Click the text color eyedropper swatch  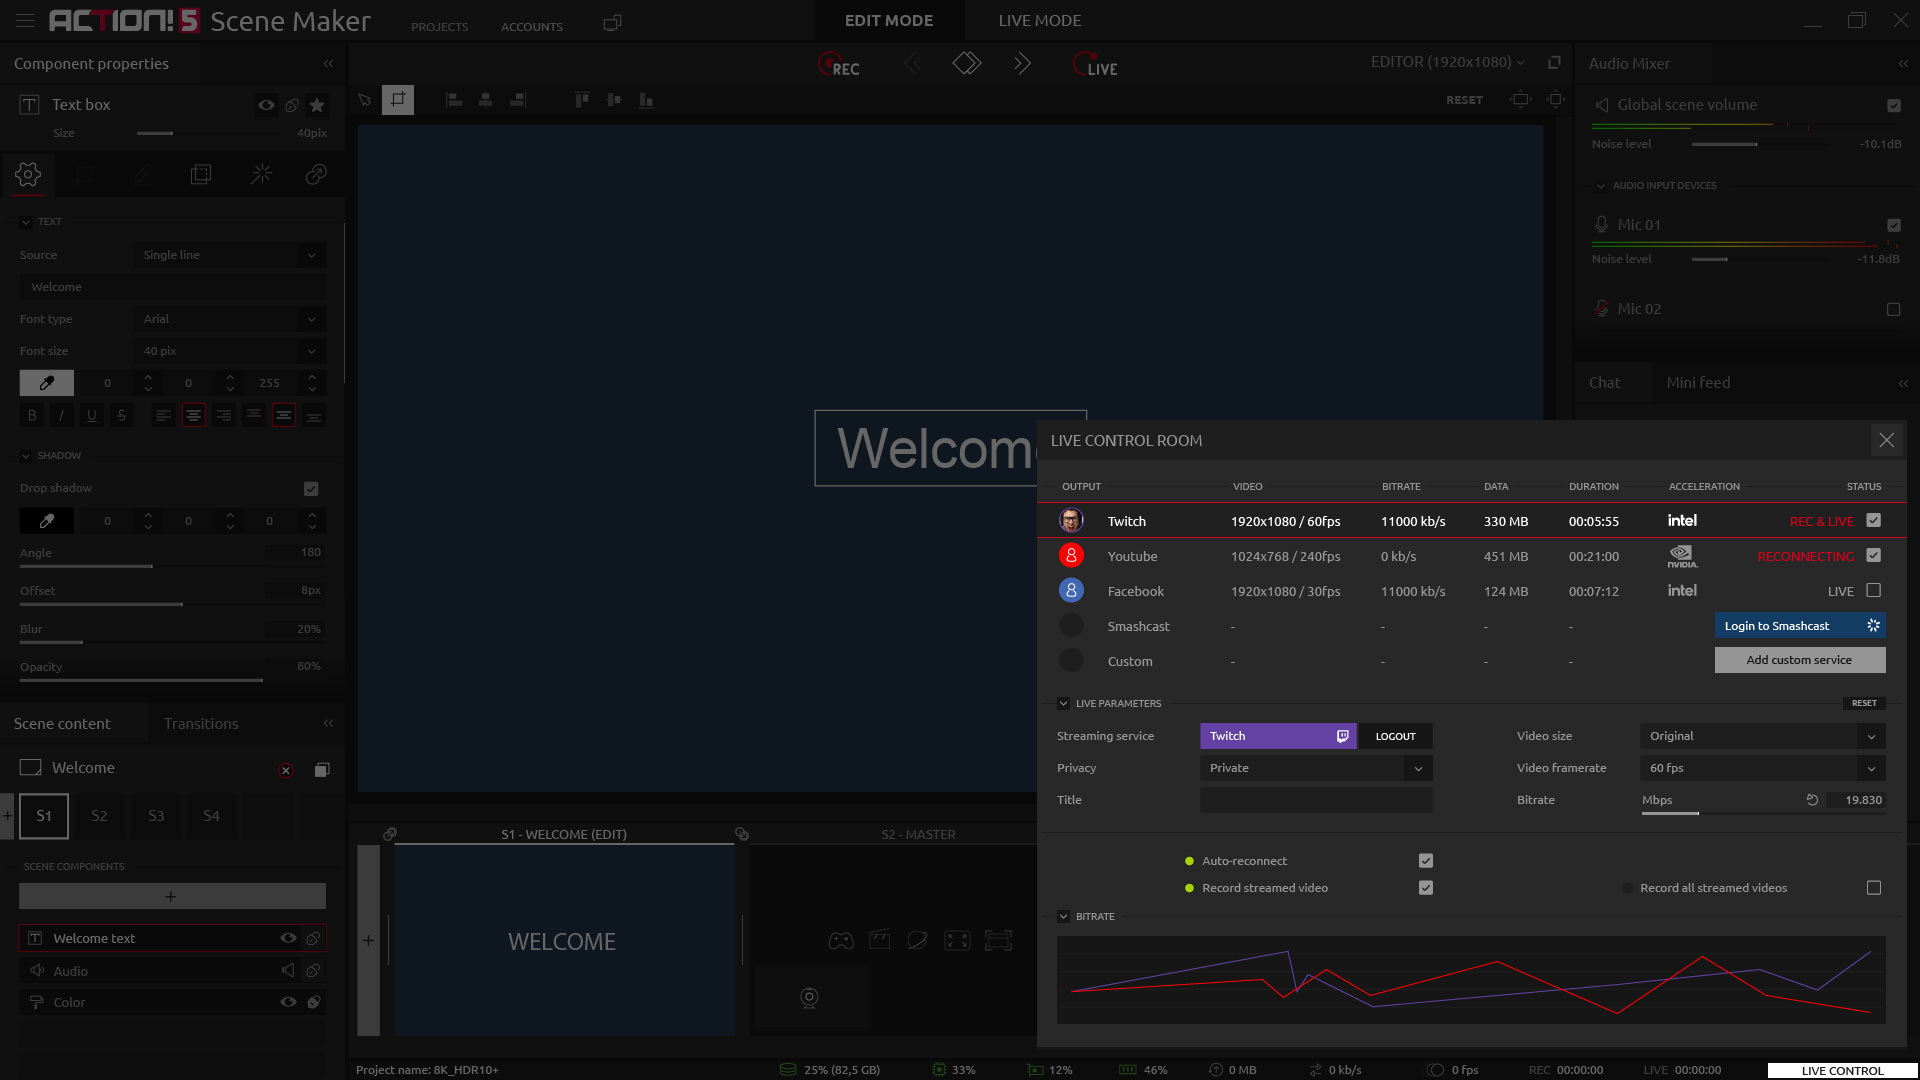click(47, 383)
